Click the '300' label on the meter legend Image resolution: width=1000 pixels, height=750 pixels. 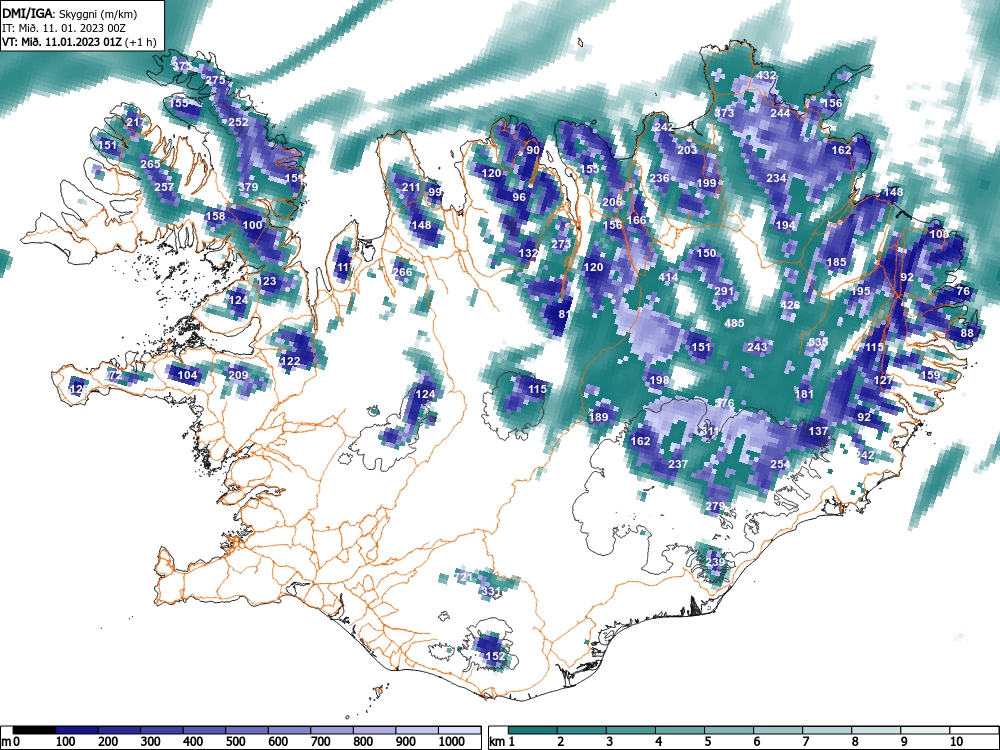[x=151, y=742]
